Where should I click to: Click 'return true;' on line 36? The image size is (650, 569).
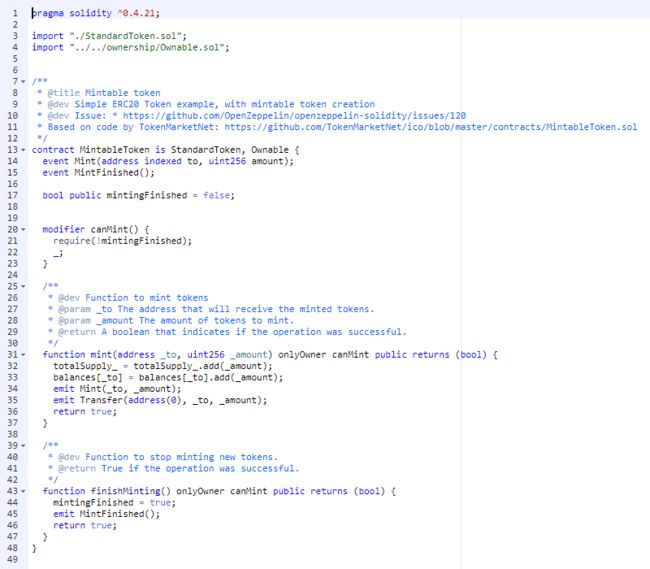(85, 412)
